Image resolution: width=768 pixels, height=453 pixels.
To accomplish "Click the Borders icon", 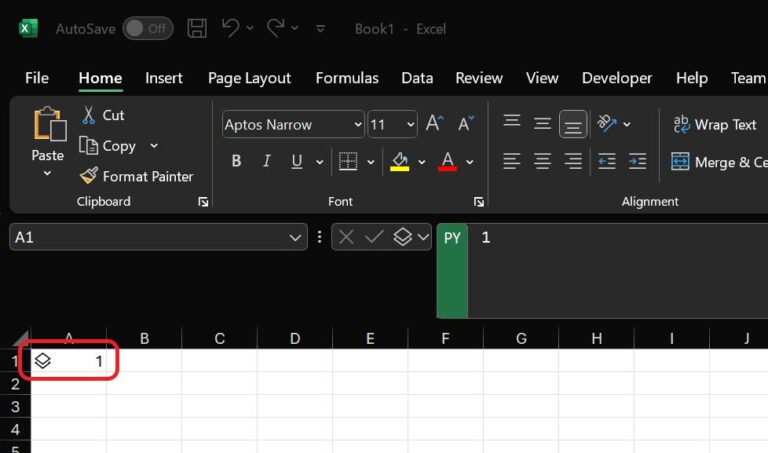I will tap(348, 161).
